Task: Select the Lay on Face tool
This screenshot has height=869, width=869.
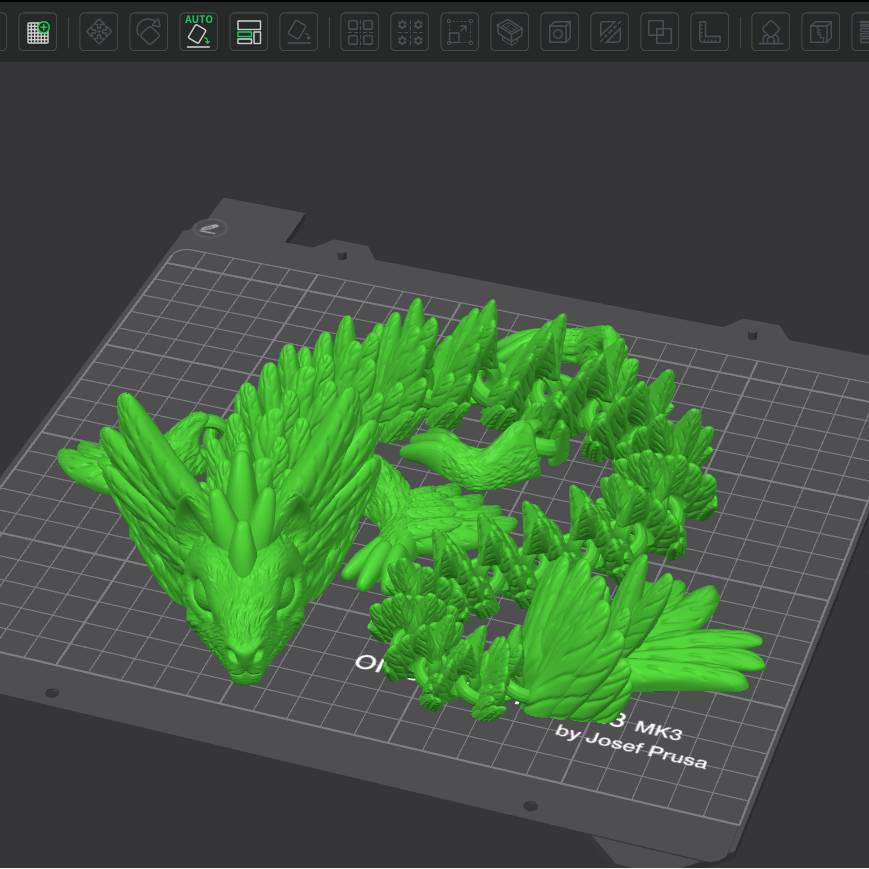Action: tap(299, 32)
